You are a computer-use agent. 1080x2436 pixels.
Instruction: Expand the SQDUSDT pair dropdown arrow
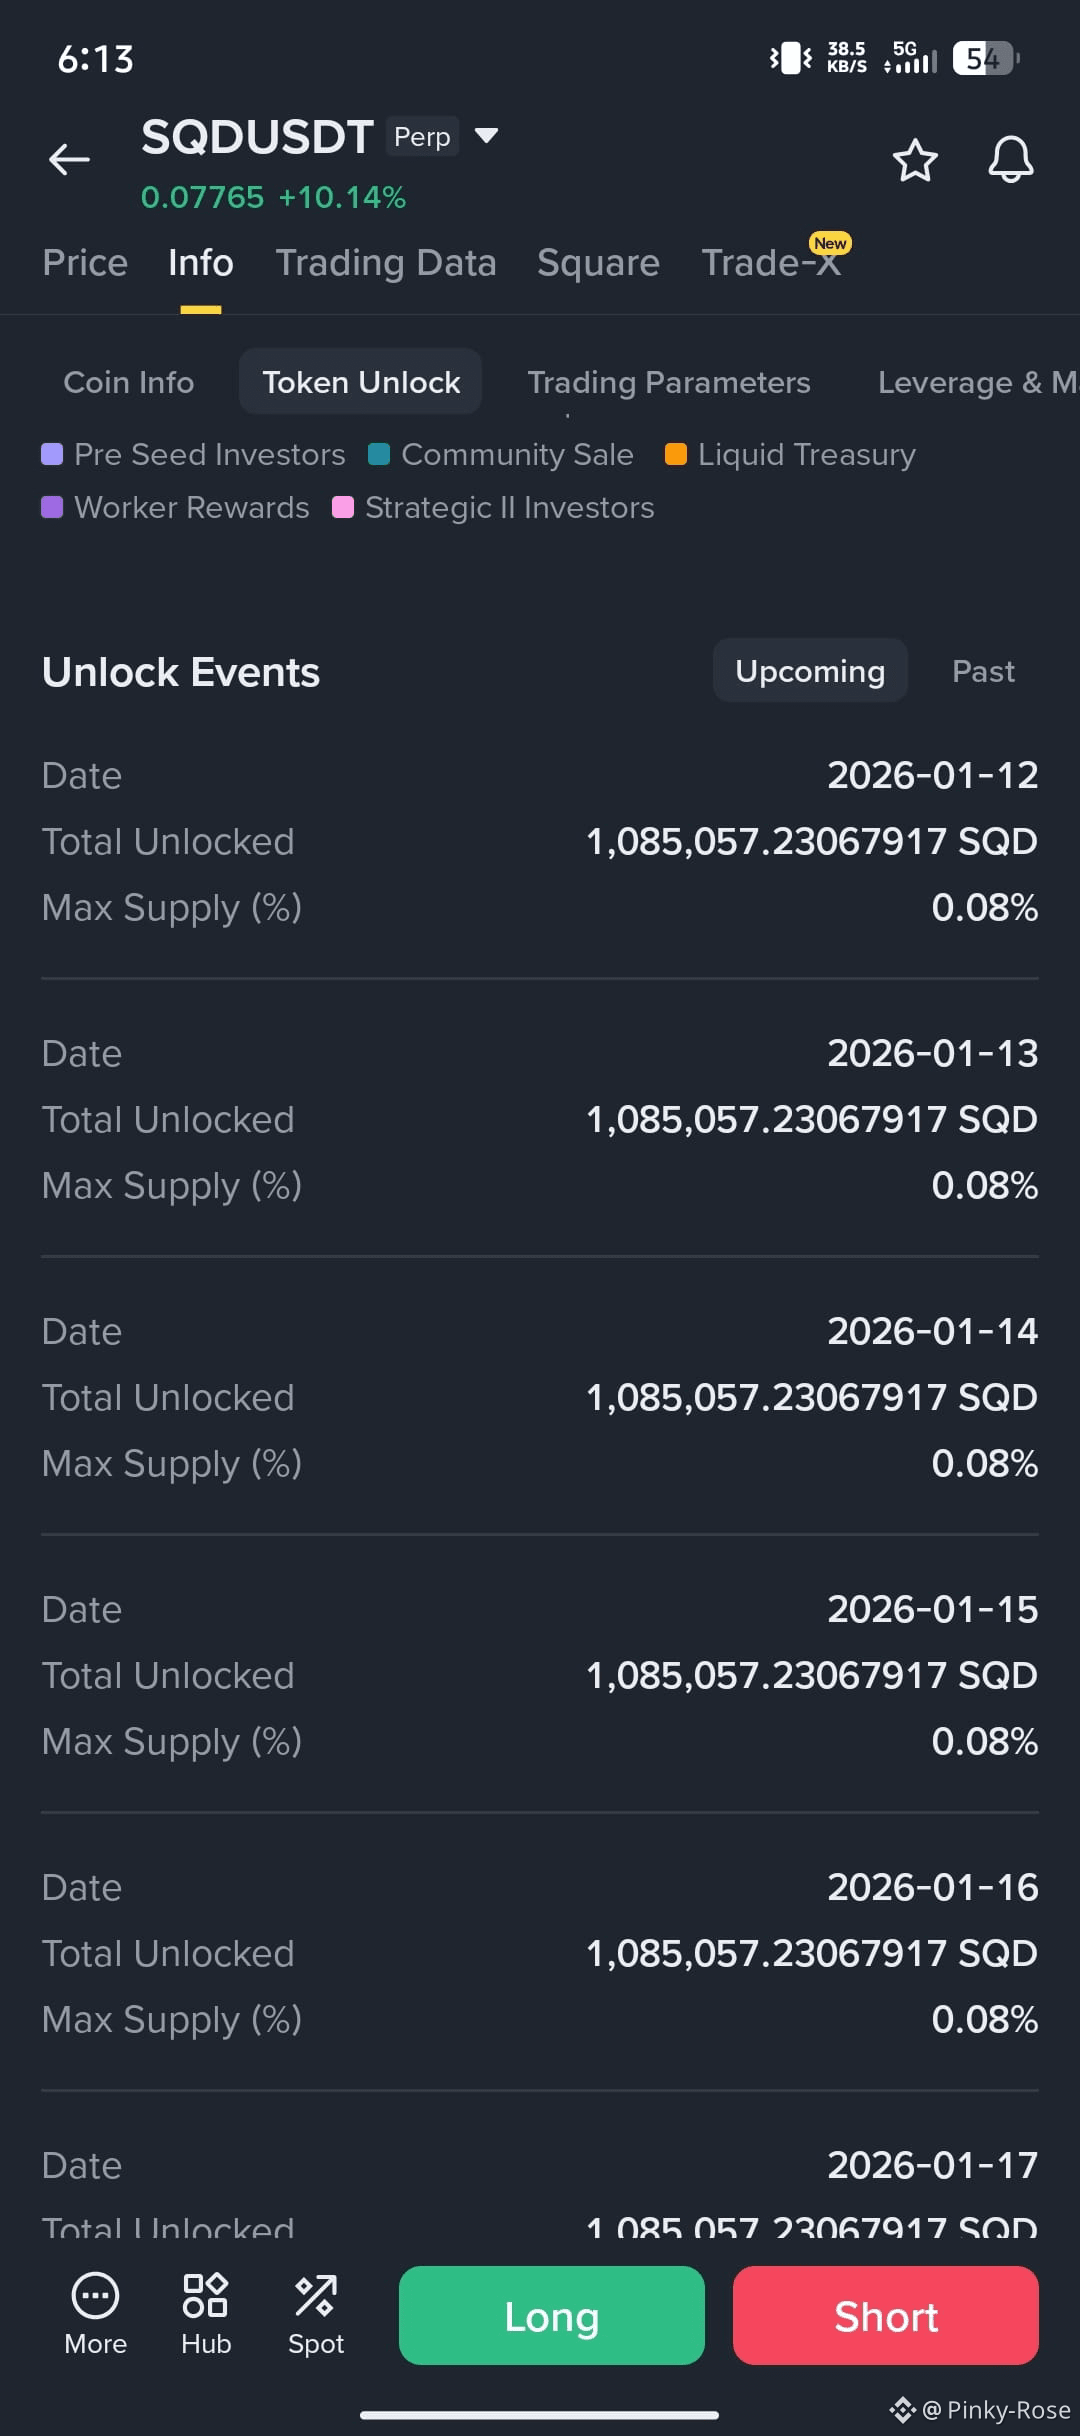tap(486, 136)
